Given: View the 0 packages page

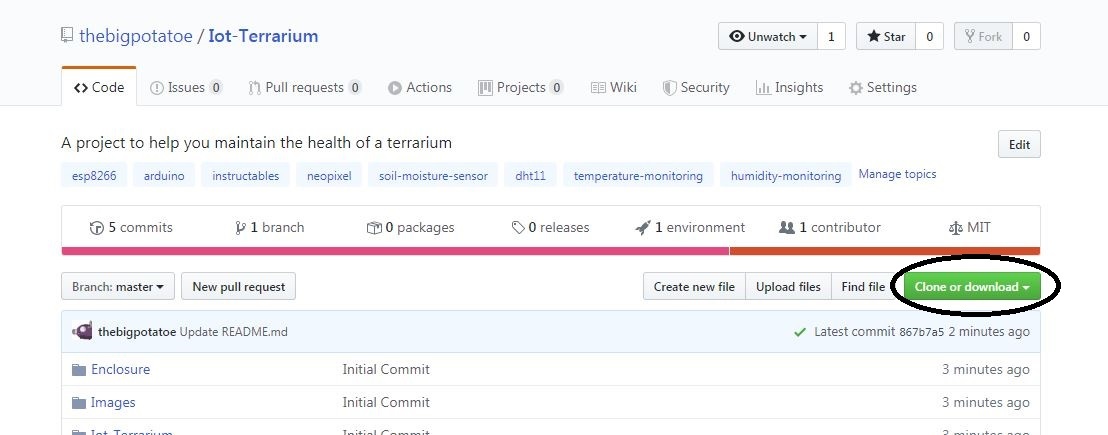Looking at the screenshot, I should pos(411,227).
